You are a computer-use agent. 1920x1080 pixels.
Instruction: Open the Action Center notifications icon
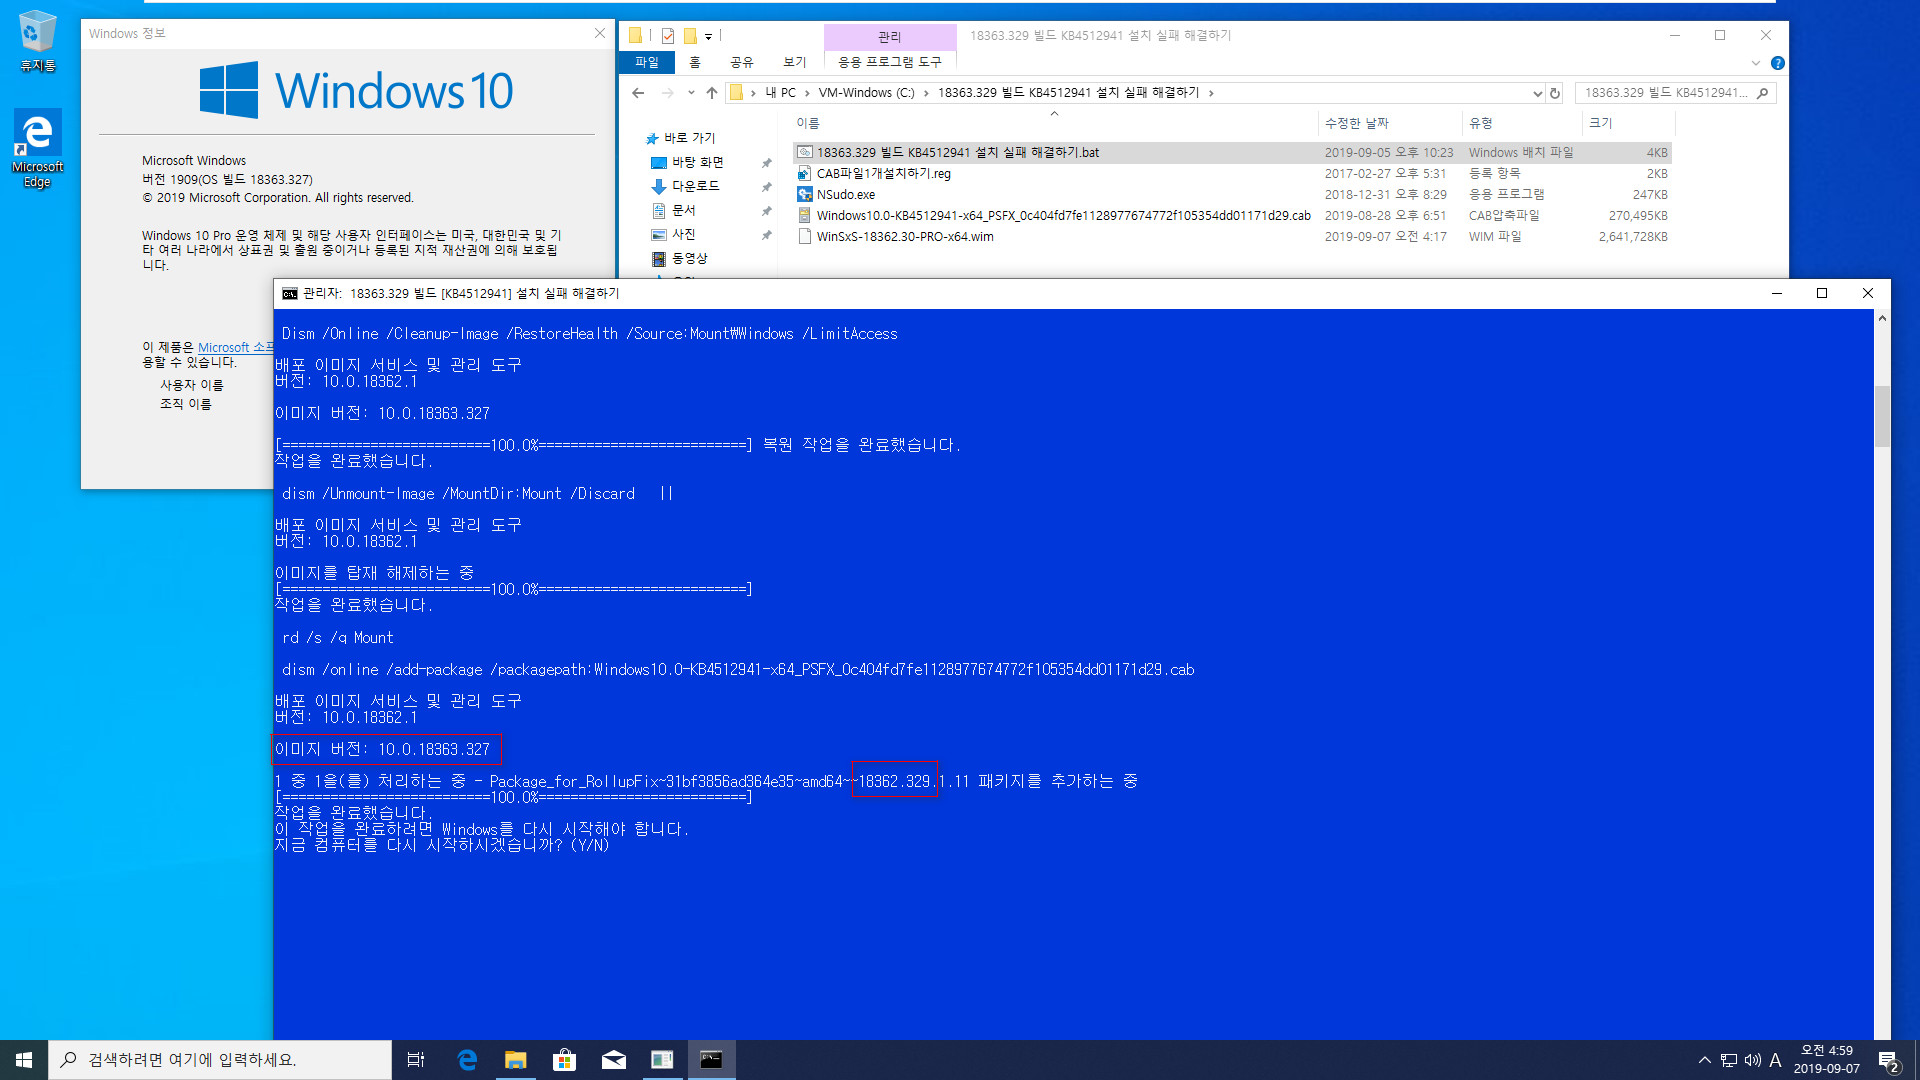pyautogui.click(x=1889, y=1061)
